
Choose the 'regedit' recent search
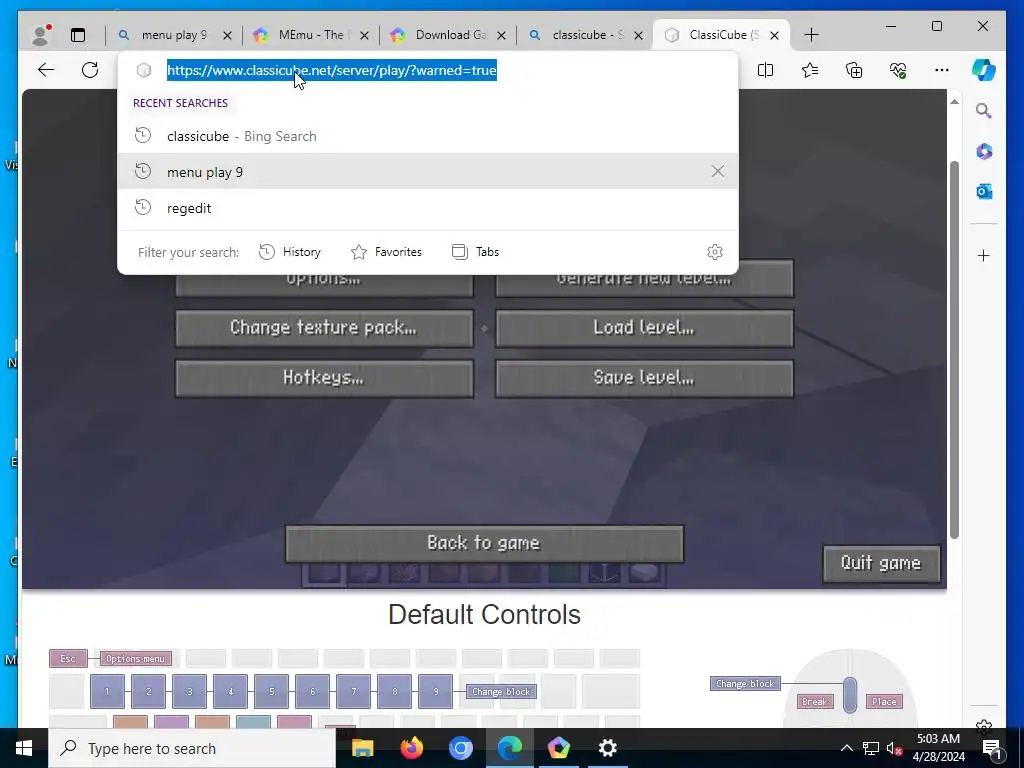pos(428,208)
